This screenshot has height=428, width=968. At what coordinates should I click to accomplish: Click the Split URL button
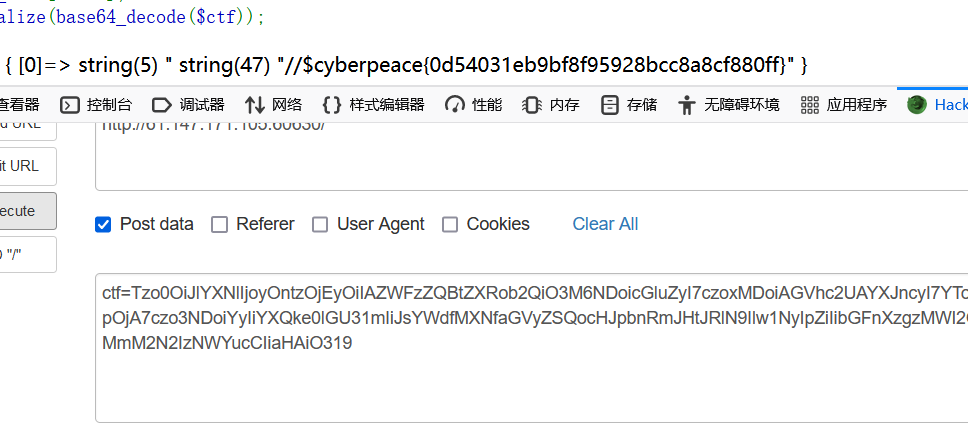pos(26,166)
